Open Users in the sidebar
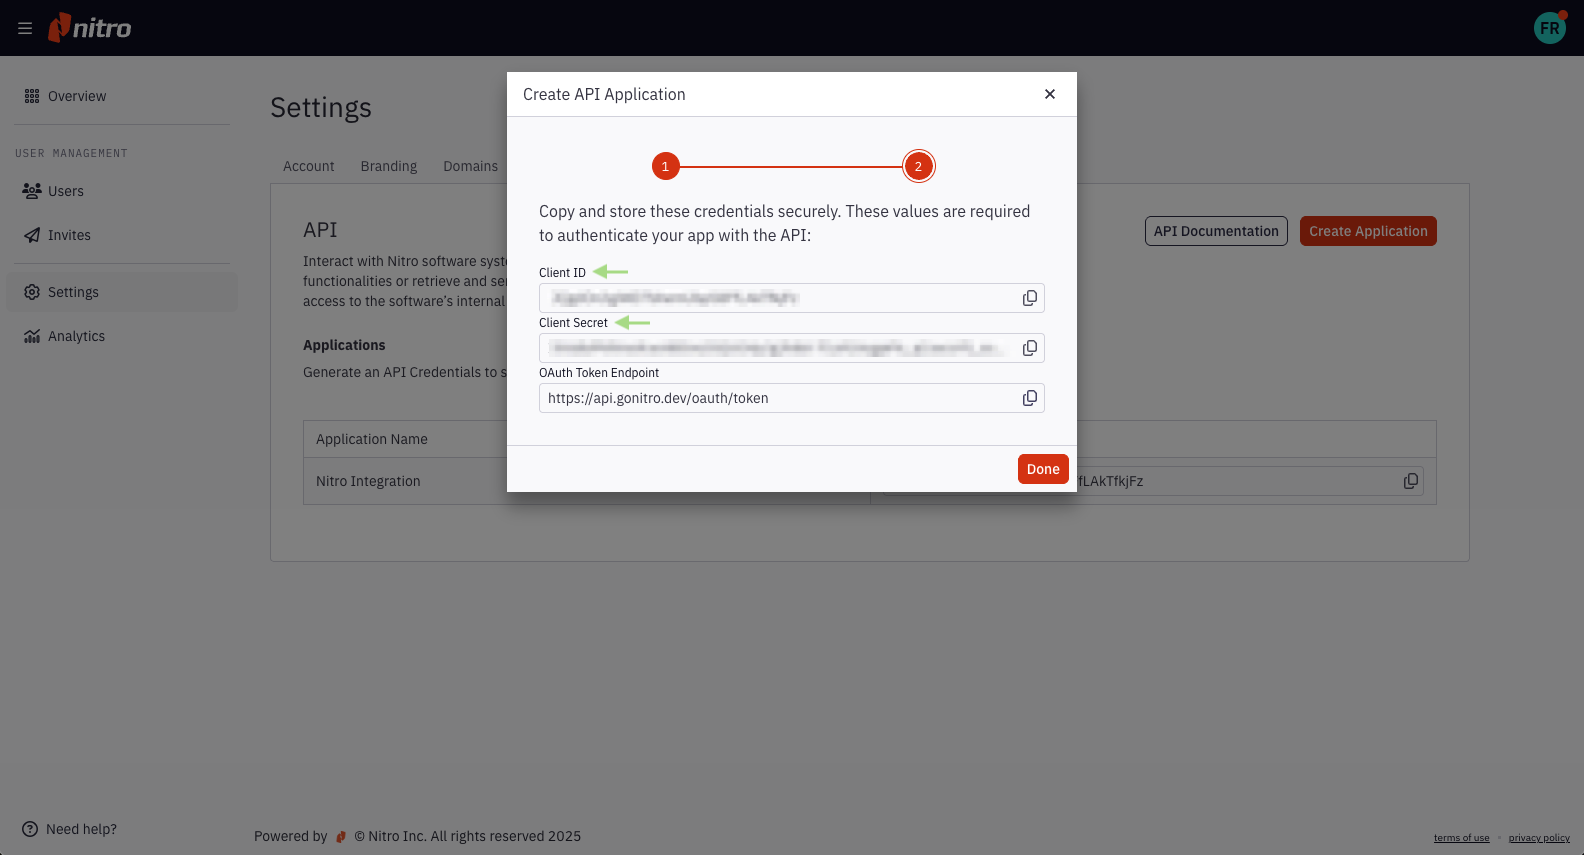The height and width of the screenshot is (855, 1584). pos(66,191)
